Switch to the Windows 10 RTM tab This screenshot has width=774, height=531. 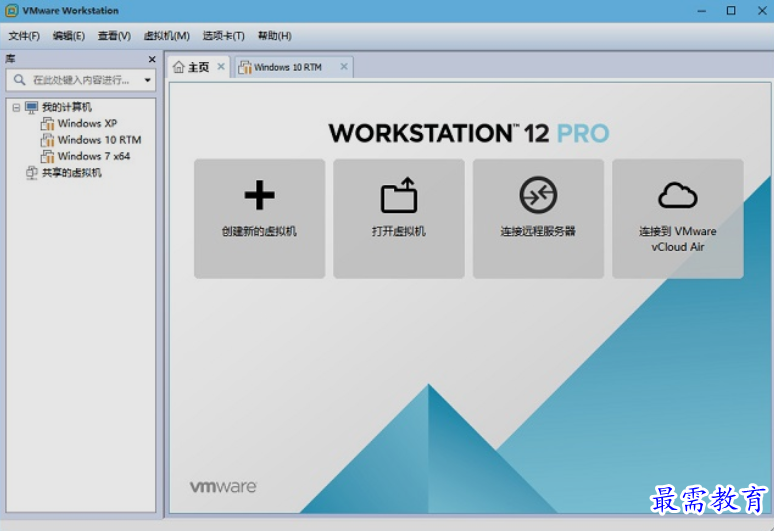(293, 67)
